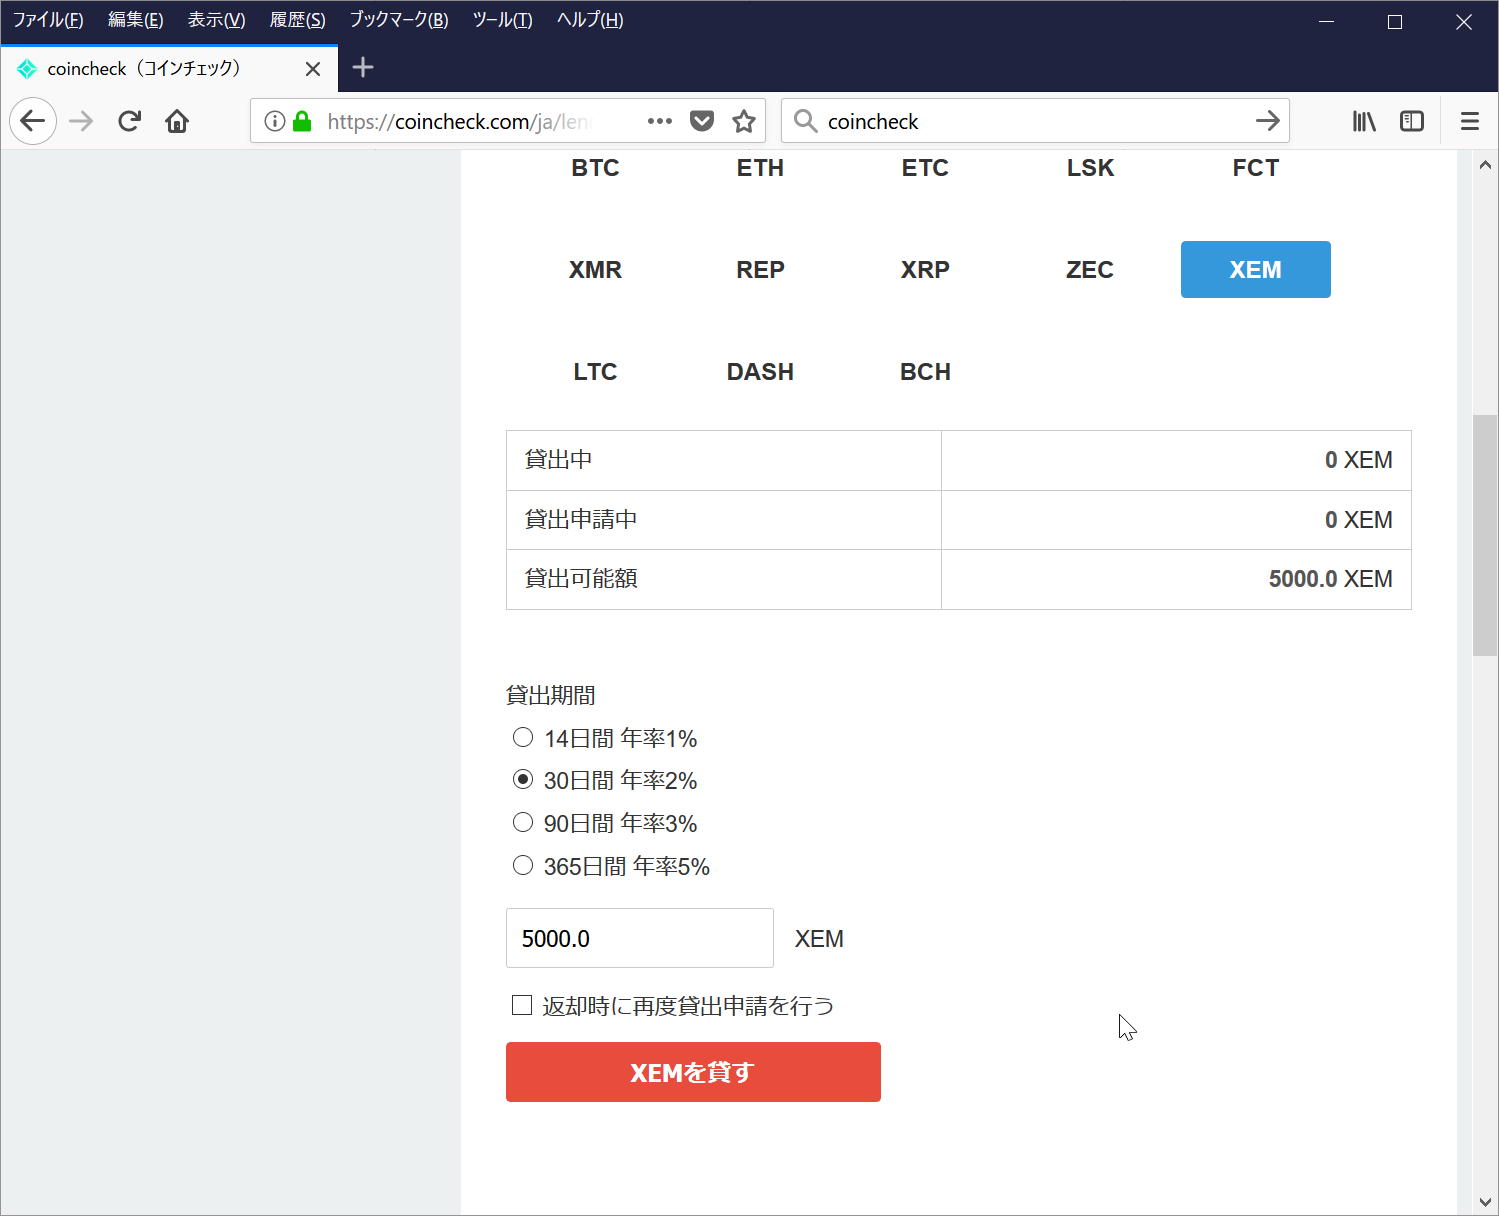Image resolution: width=1499 pixels, height=1216 pixels.
Task: Click the 貸出中 row label
Action: [559, 460]
